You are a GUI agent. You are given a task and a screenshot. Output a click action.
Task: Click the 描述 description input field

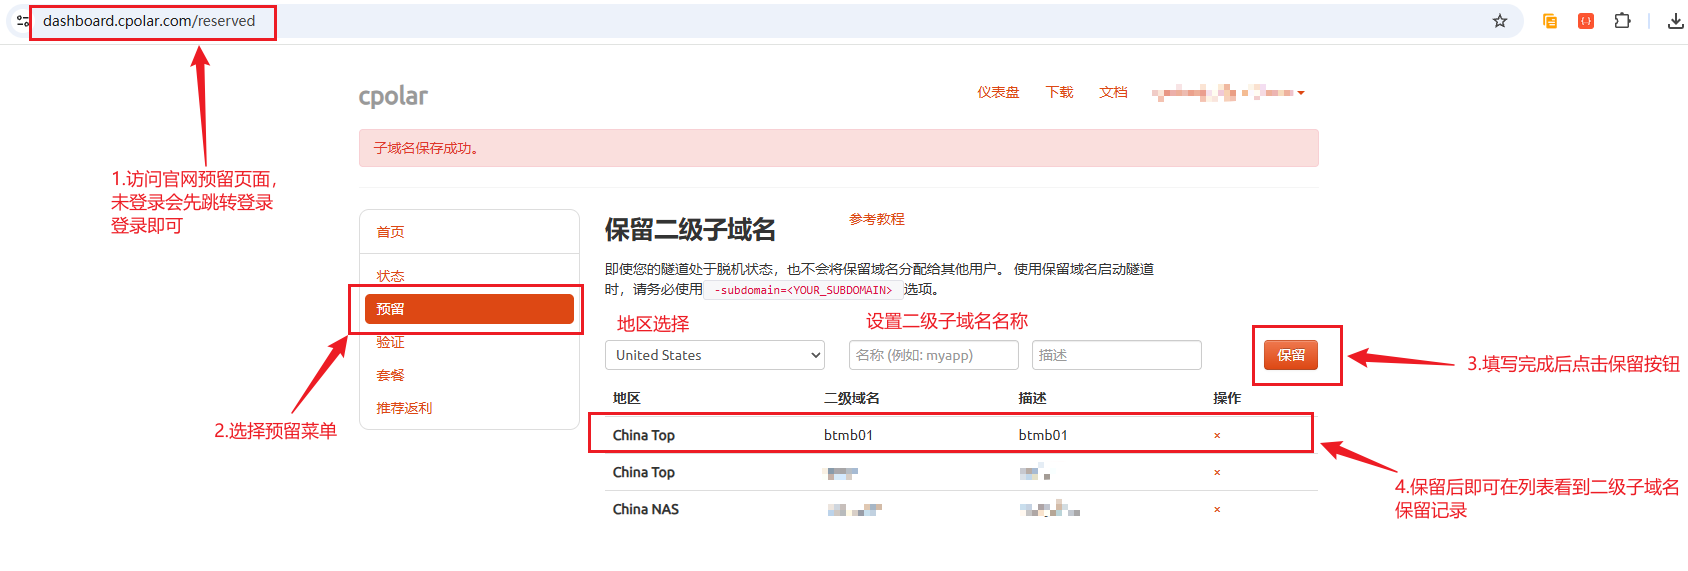tap(1116, 355)
